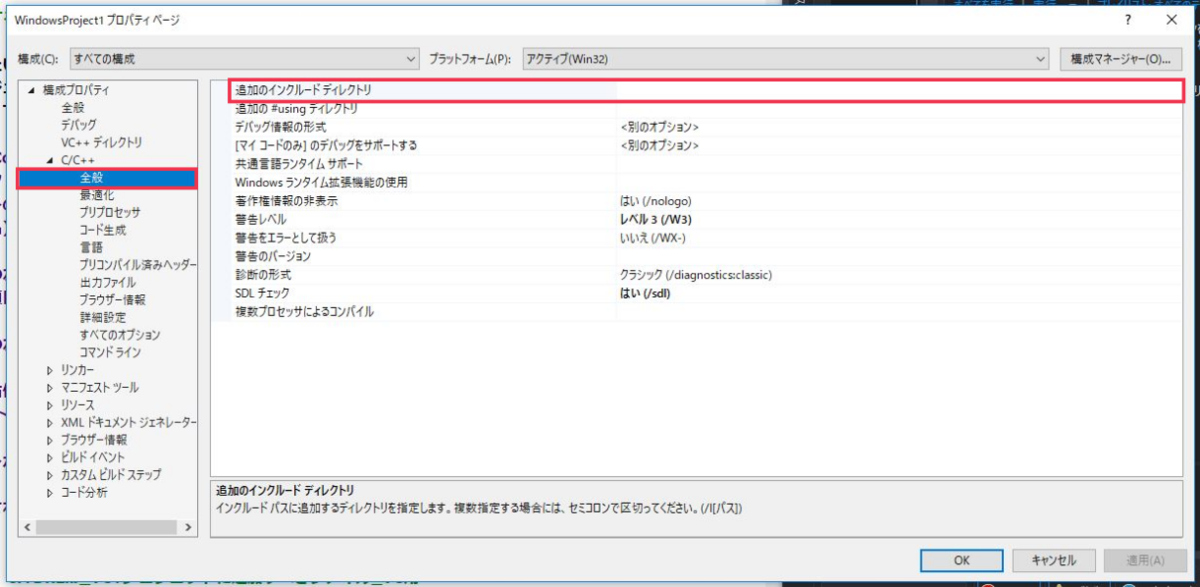Collapse the 構成プロパティ tree node
The width and height of the screenshot is (1200, 587).
tap(32, 90)
